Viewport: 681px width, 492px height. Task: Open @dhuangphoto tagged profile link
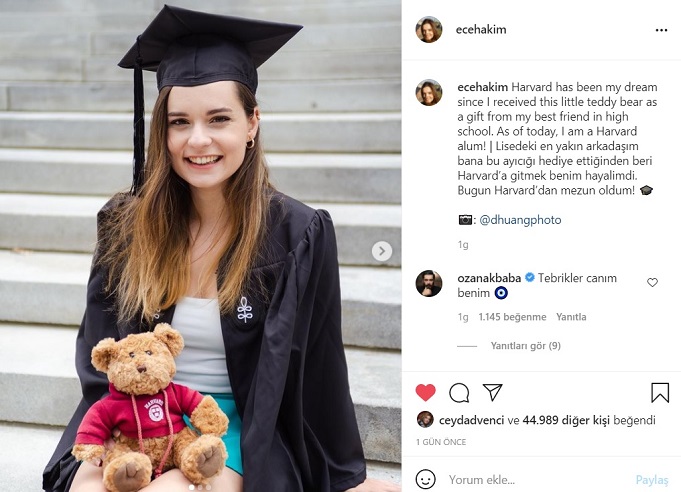click(525, 220)
